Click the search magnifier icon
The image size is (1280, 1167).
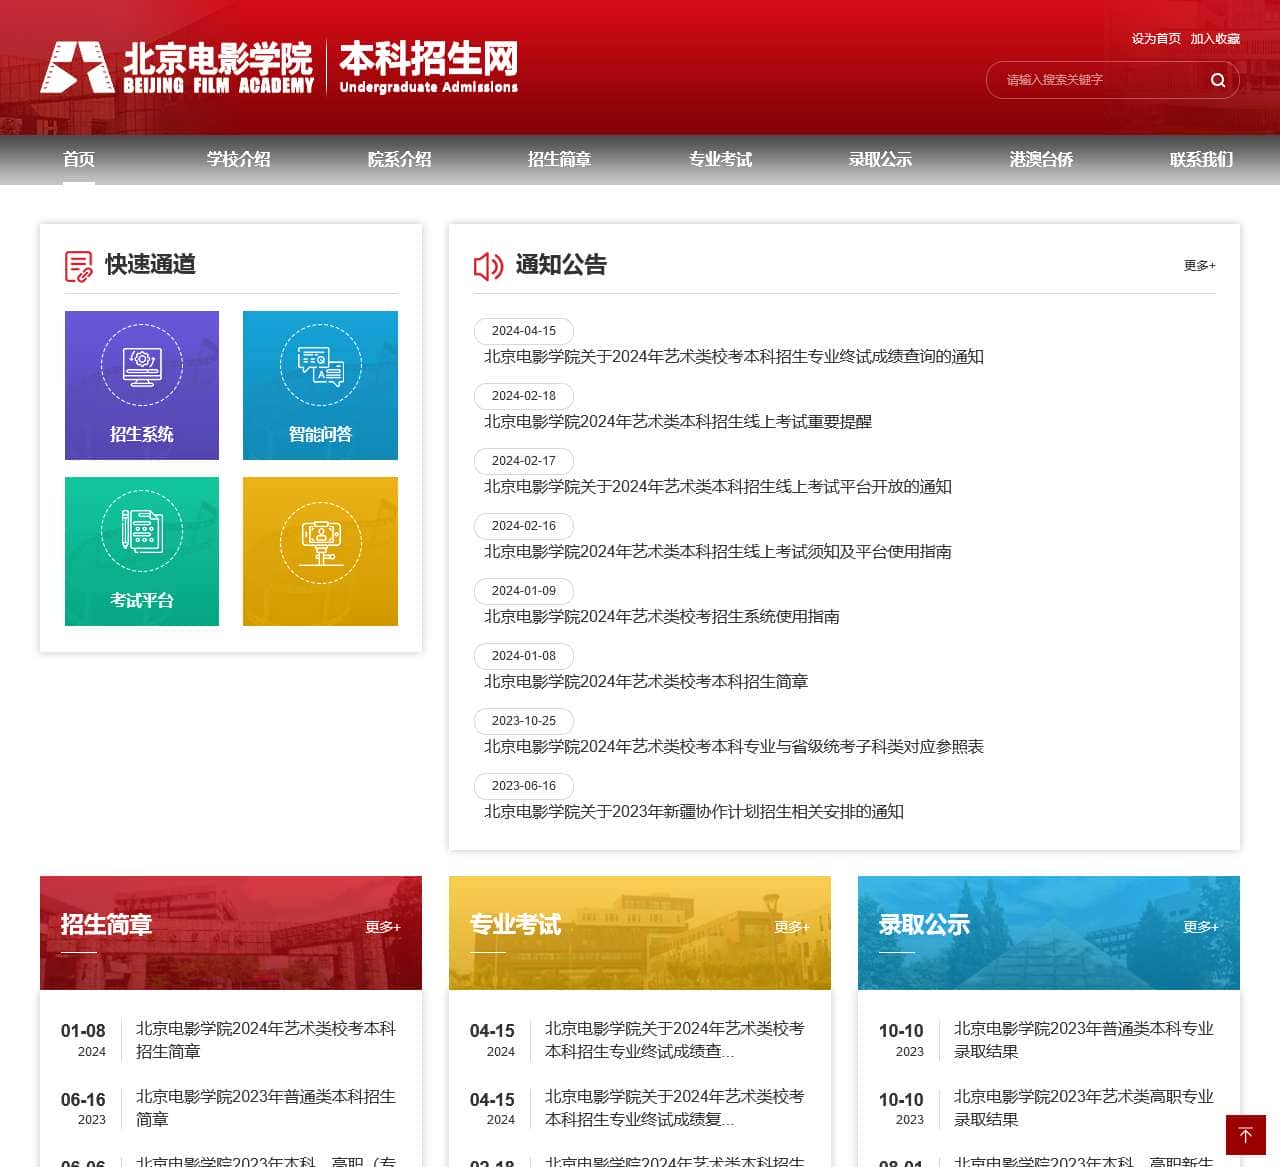1217,80
